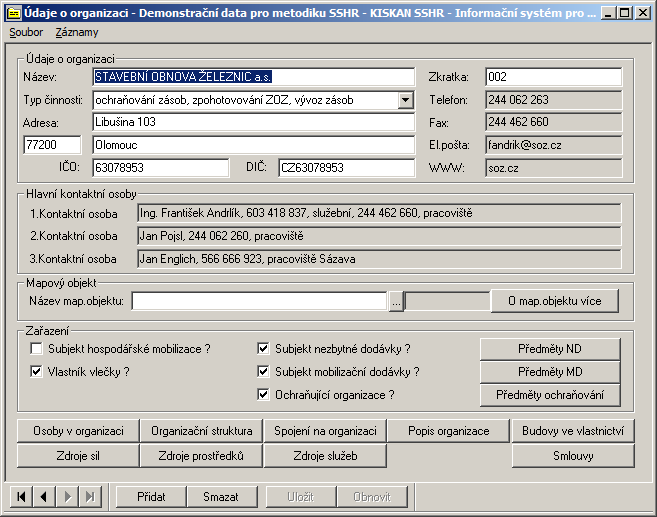This screenshot has width=657, height=517.
Task: Click WWW value soz.cz
Action: point(554,168)
